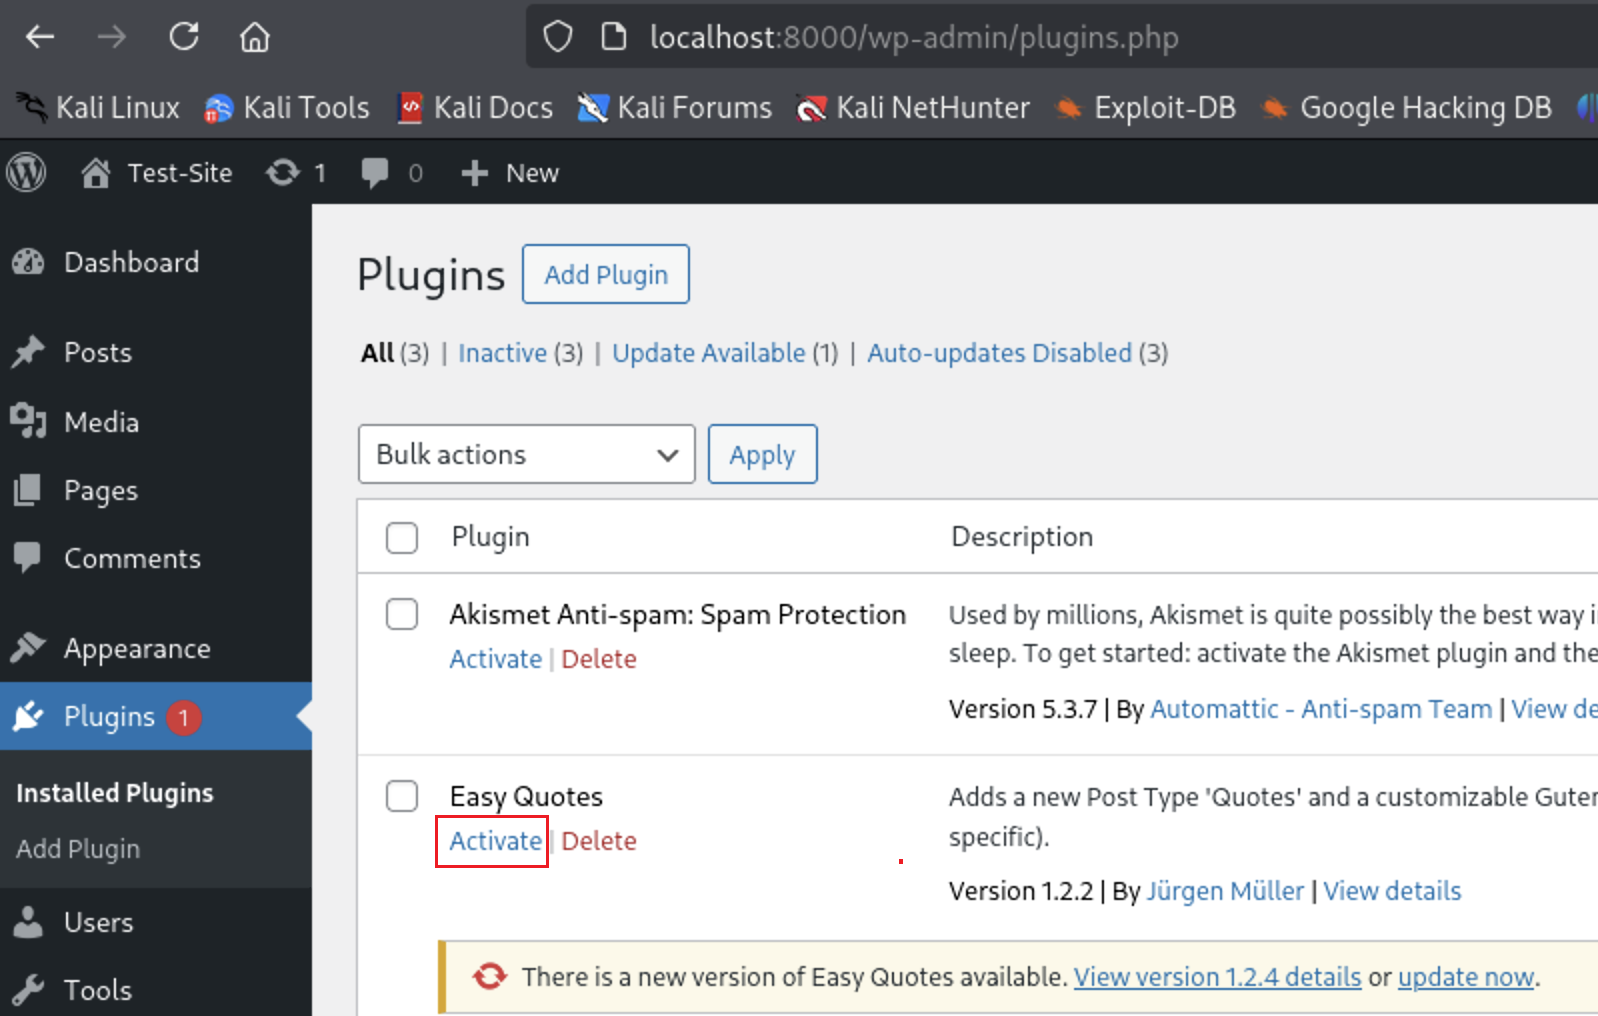
Task: Click the Pages sidebar icon
Action: pyautogui.click(x=28, y=490)
